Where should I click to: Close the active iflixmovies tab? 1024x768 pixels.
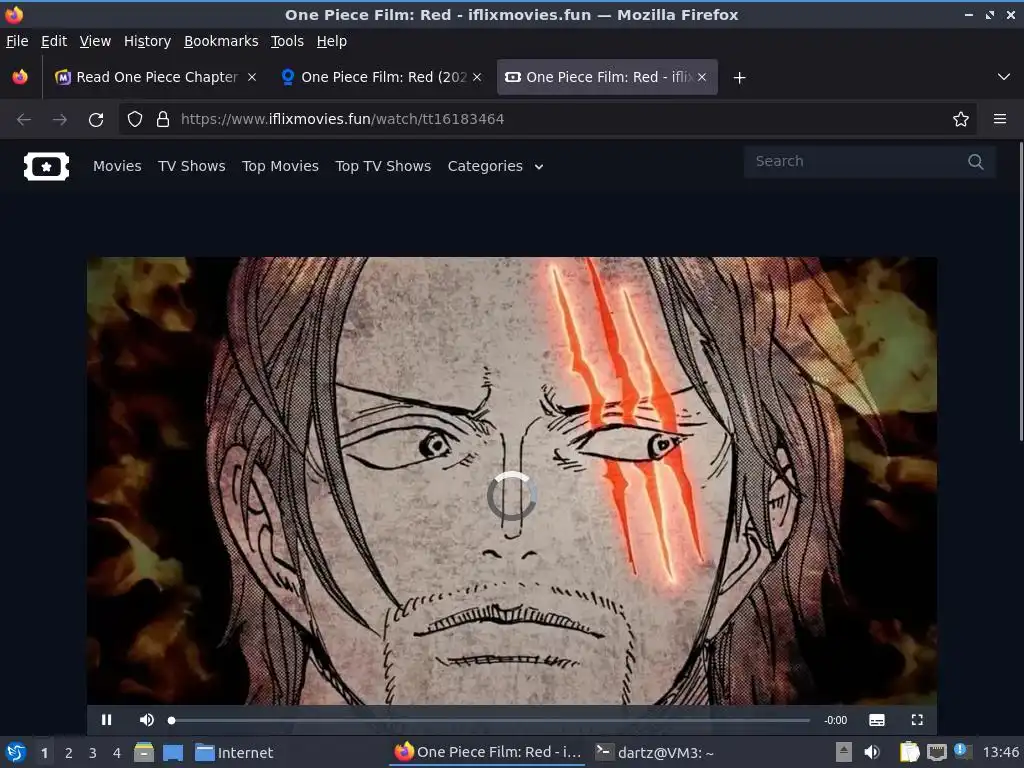point(701,77)
